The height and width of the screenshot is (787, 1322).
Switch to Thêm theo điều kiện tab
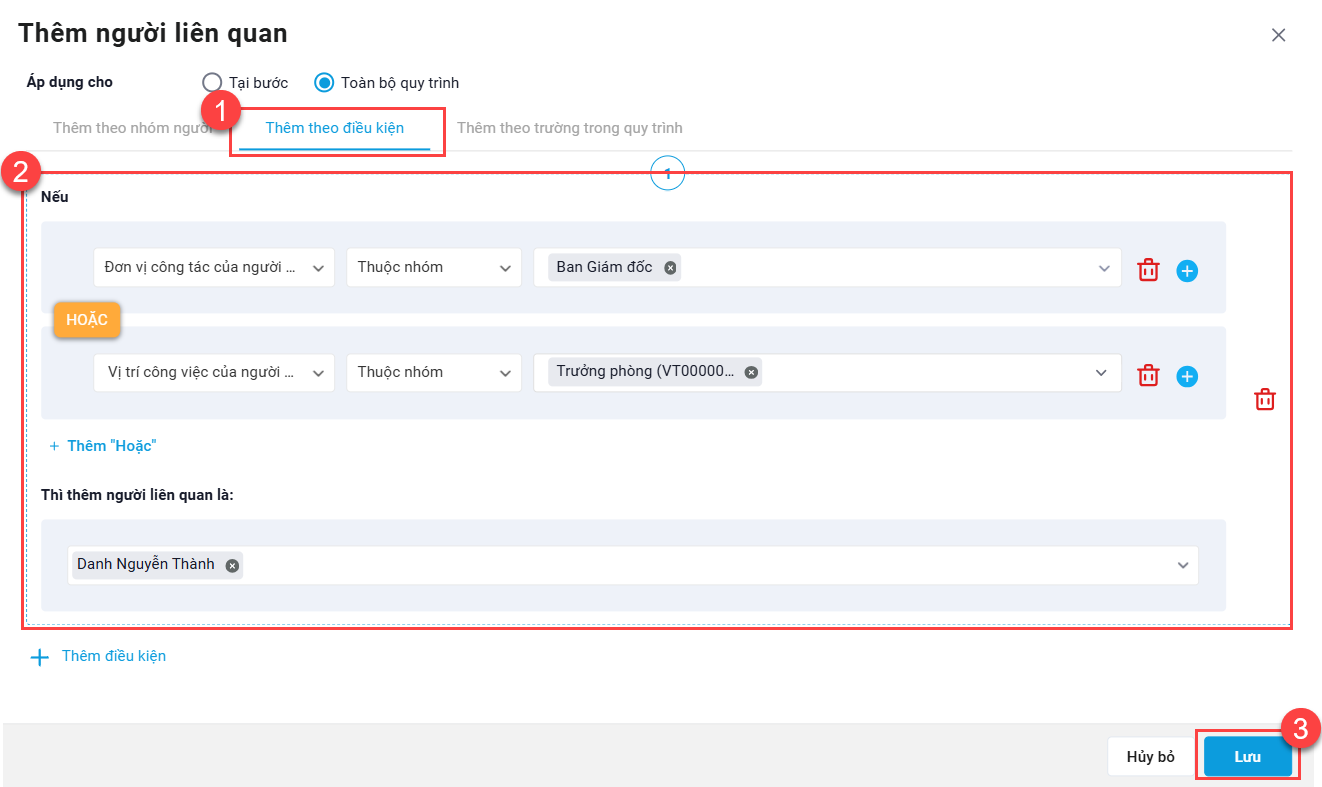(x=335, y=128)
